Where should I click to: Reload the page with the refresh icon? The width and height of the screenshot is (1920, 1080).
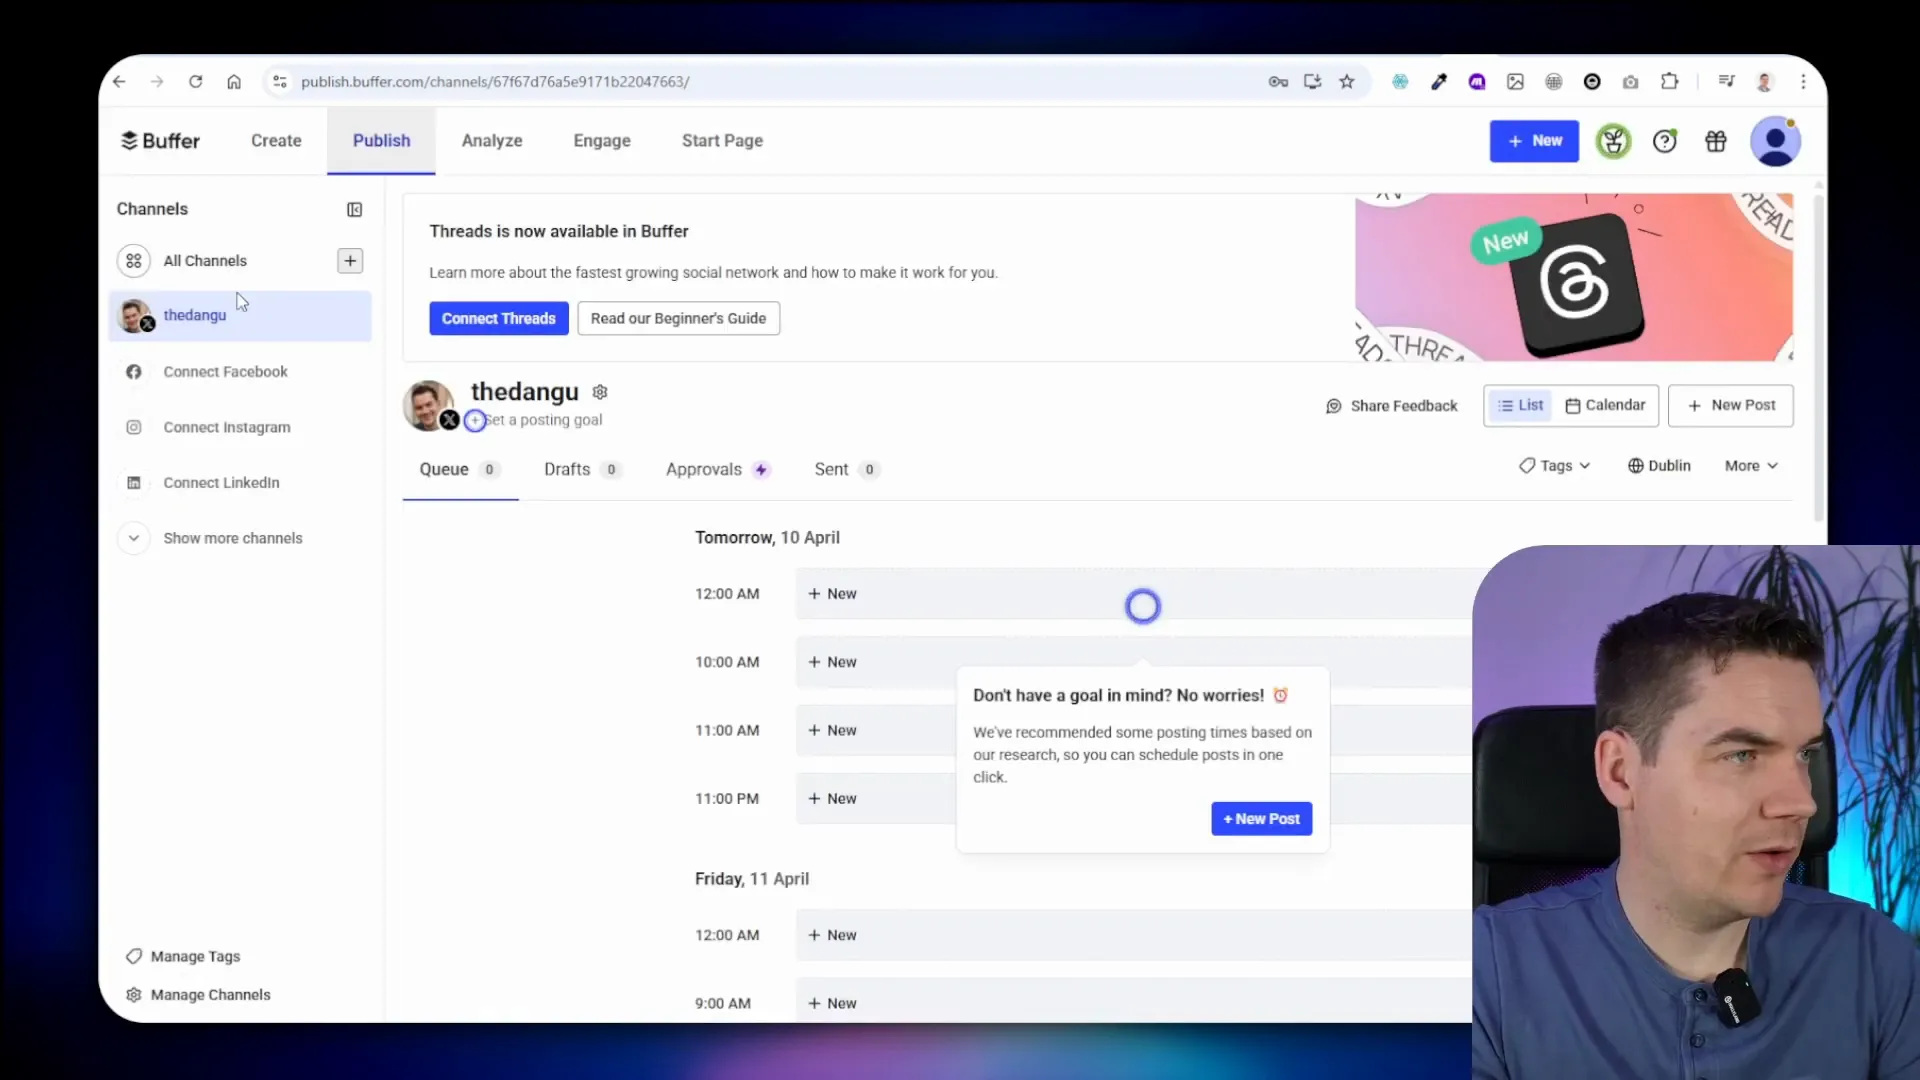[x=196, y=82]
